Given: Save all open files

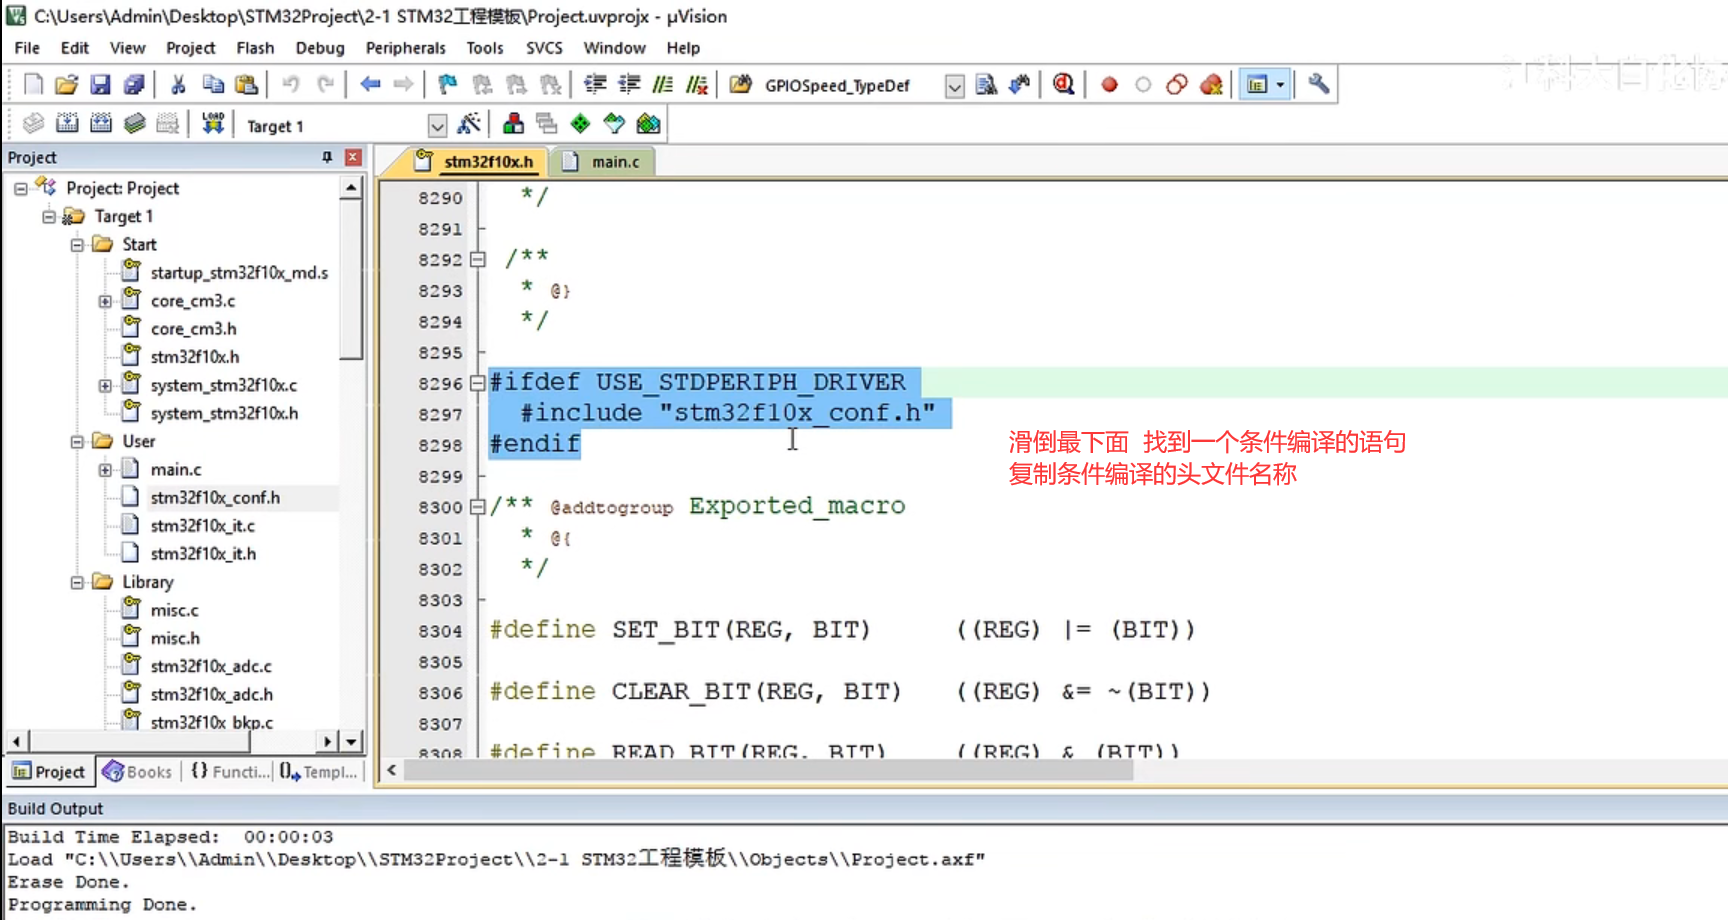Looking at the screenshot, I should (134, 84).
